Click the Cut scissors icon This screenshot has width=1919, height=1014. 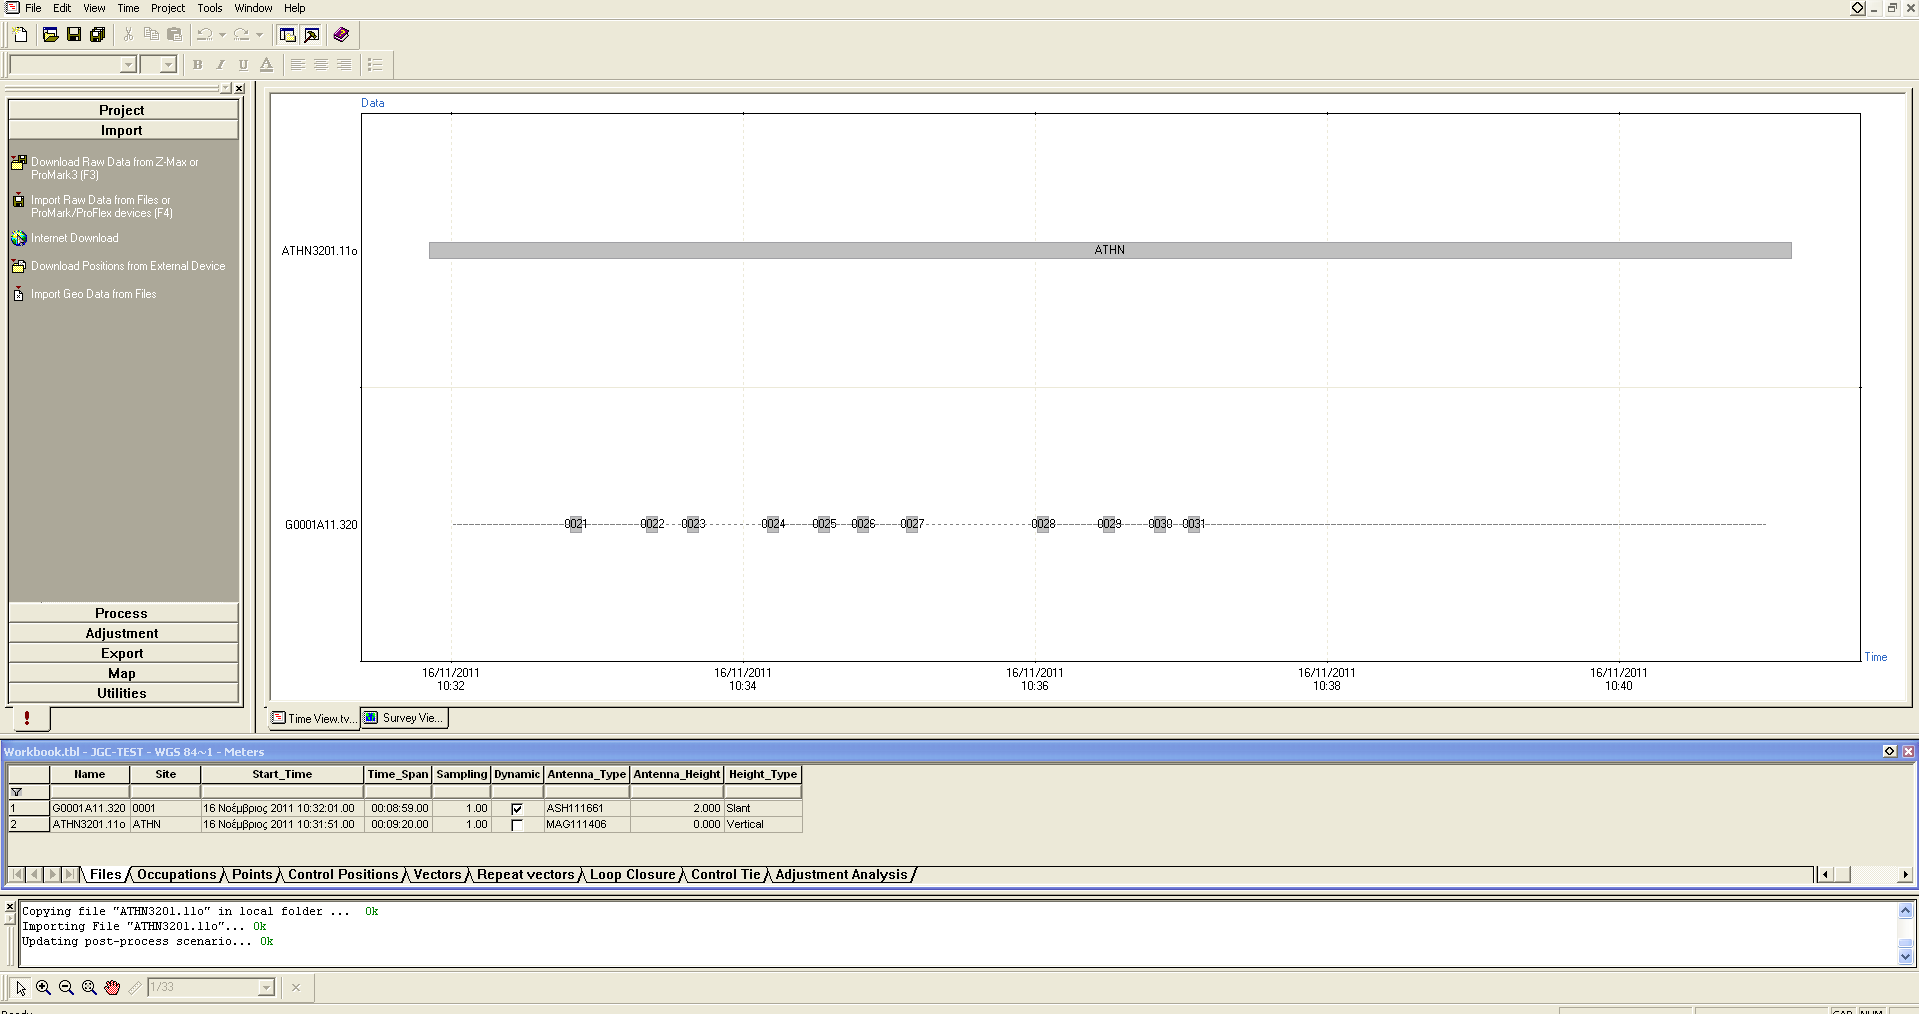[x=128, y=35]
